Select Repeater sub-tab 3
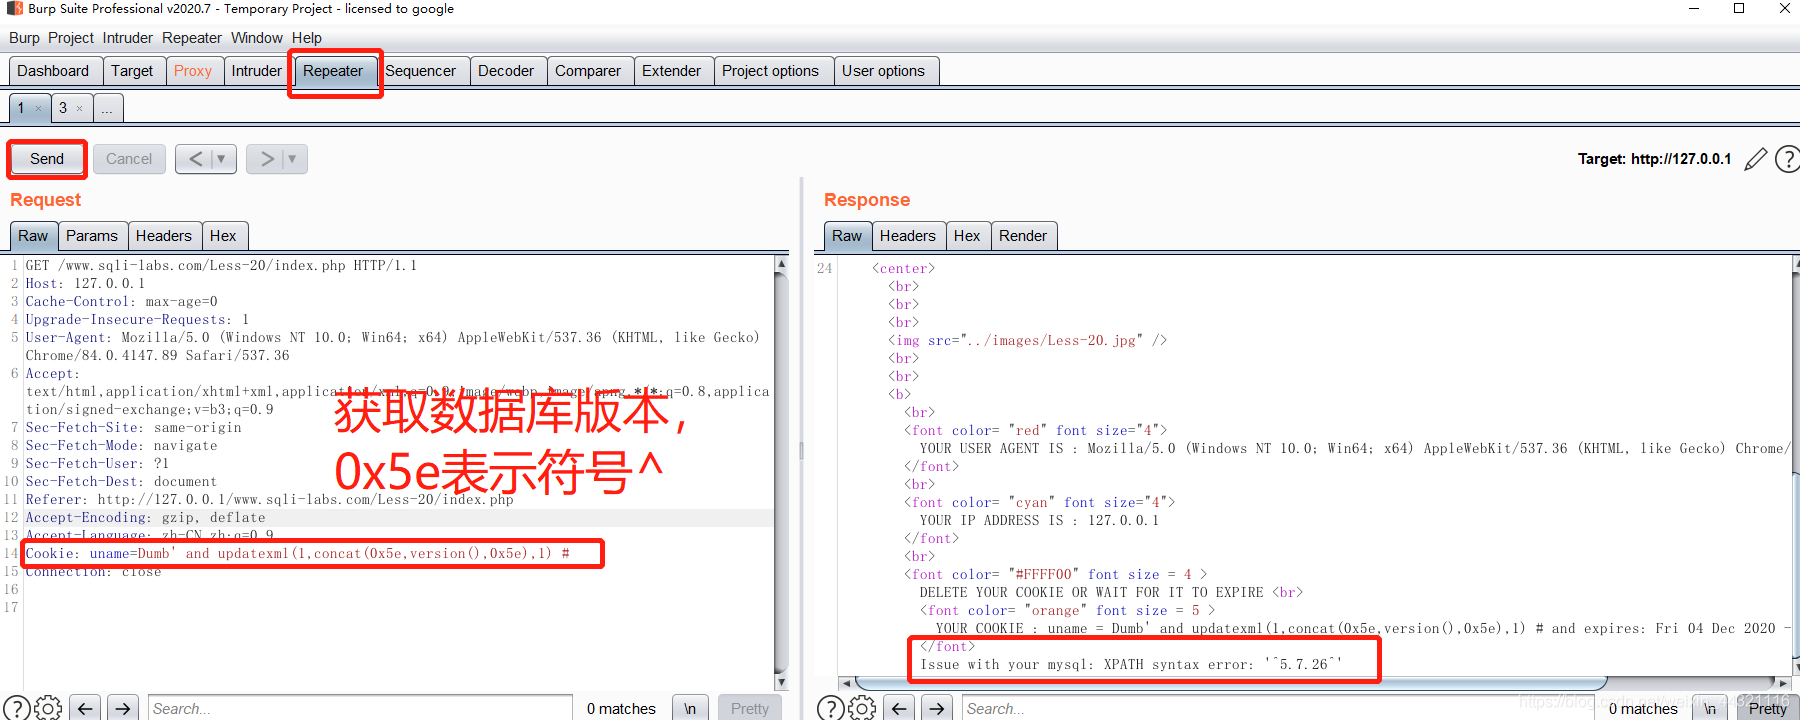The height and width of the screenshot is (720, 1800). (63, 108)
